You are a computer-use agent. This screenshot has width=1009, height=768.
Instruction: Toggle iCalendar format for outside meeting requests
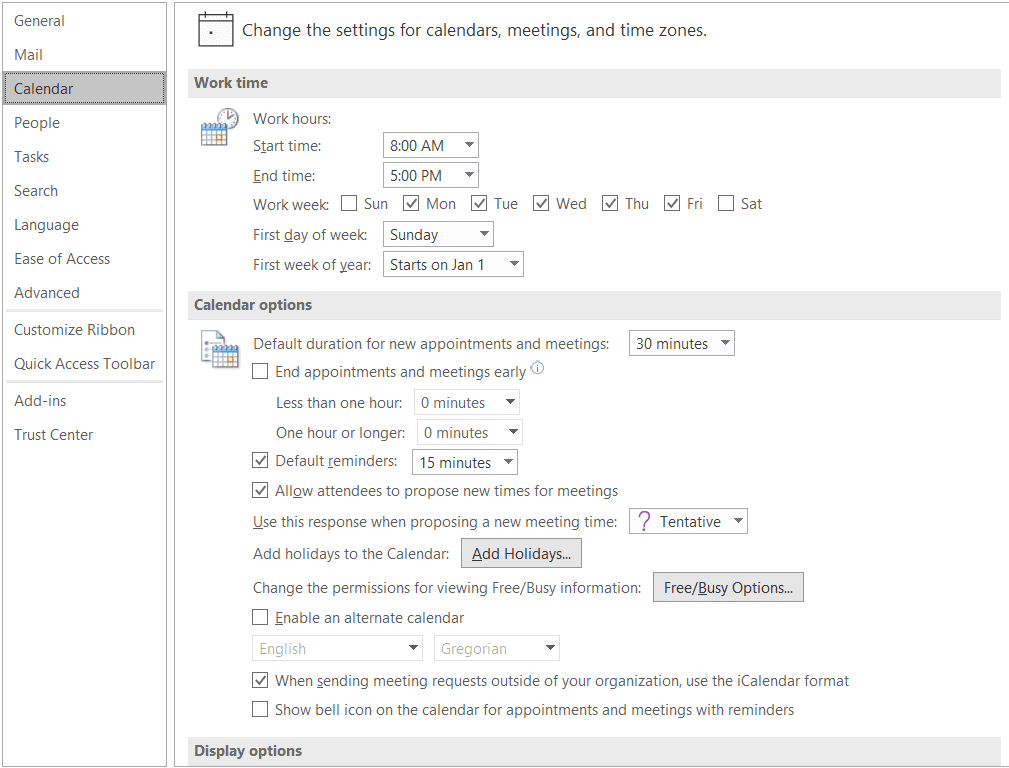260,680
